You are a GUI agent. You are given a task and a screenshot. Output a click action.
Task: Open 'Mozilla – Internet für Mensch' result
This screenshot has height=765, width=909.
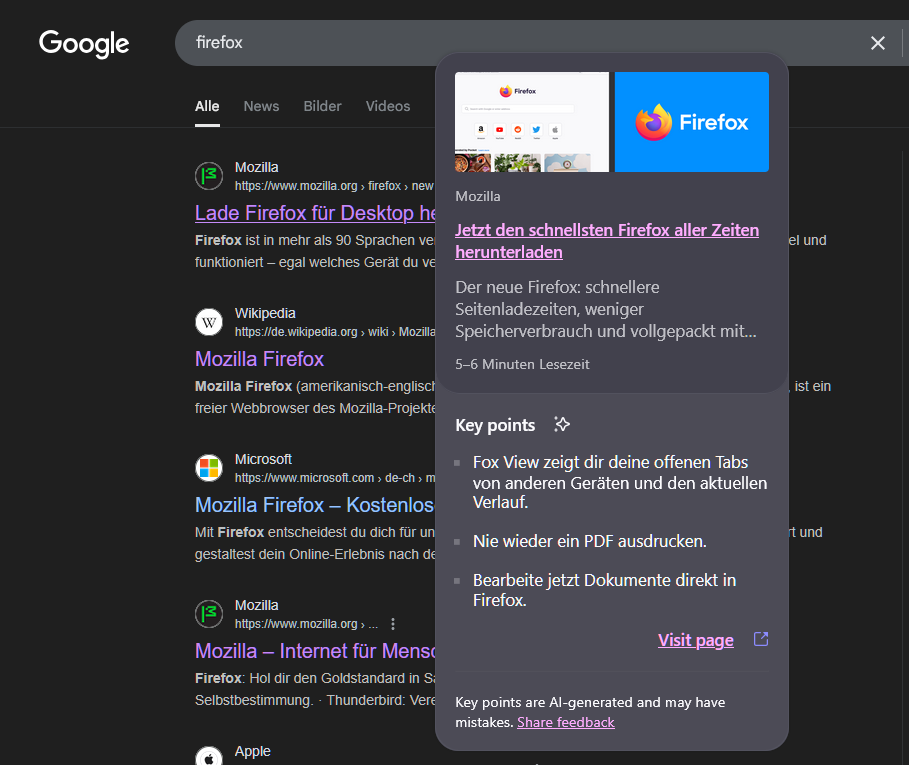[x=315, y=651]
